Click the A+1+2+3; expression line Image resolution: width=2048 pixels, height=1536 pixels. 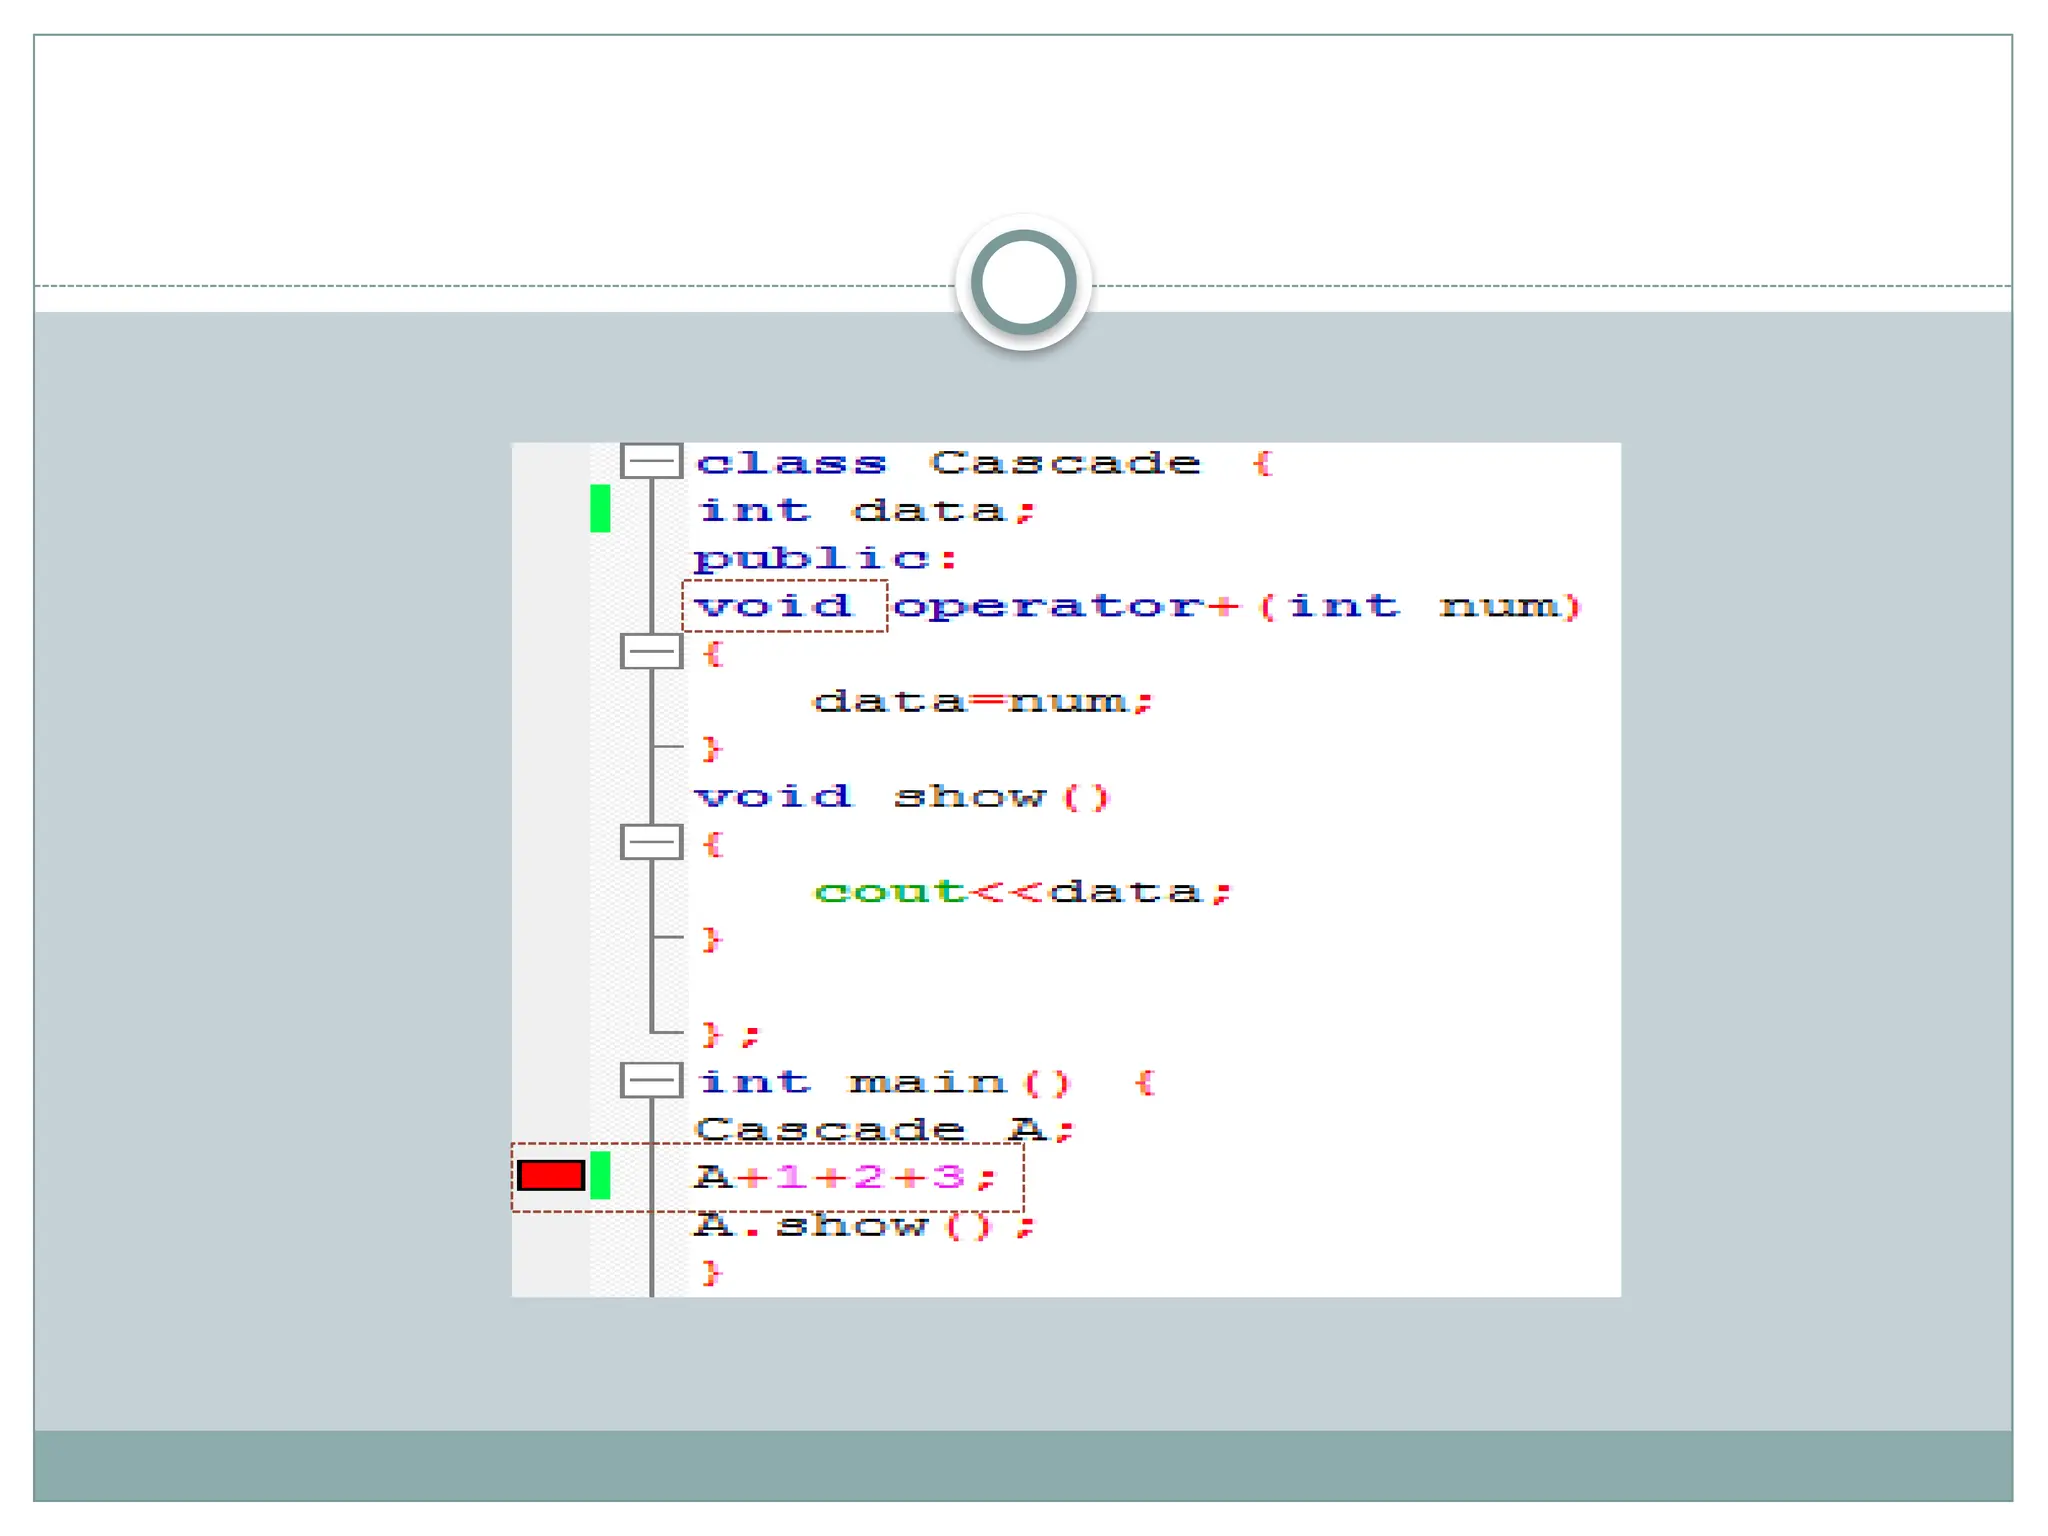pyautogui.click(x=846, y=1177)
